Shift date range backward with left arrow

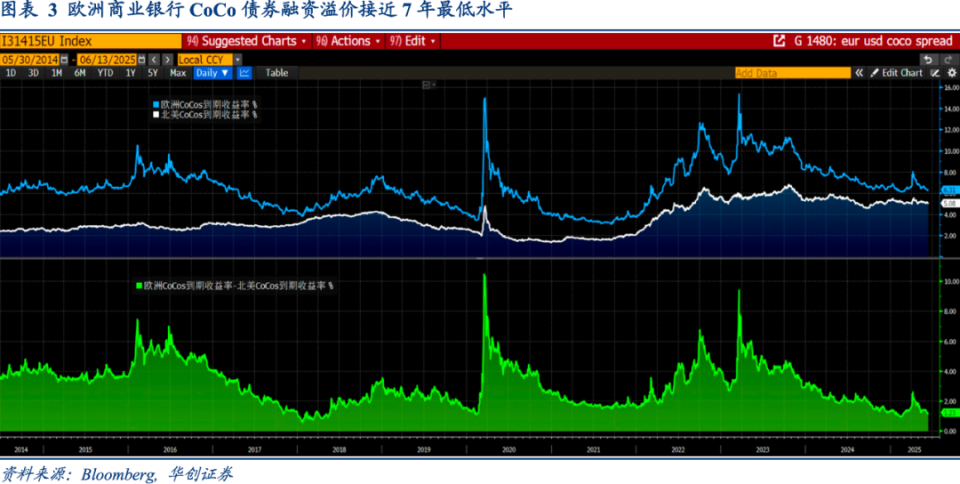pos(154,59)
